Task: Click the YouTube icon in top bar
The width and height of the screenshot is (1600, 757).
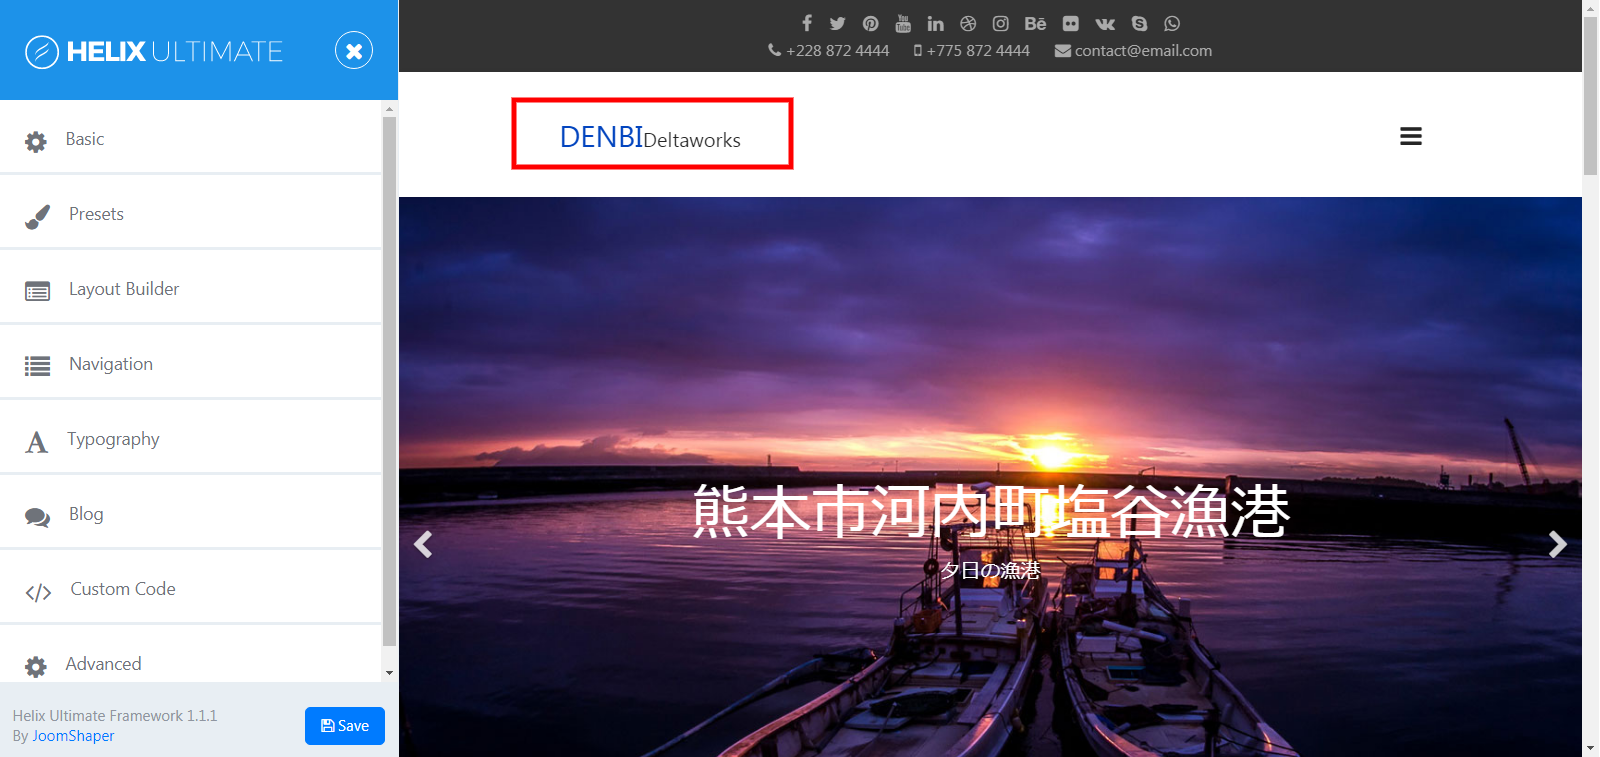Action: (903, 23)
